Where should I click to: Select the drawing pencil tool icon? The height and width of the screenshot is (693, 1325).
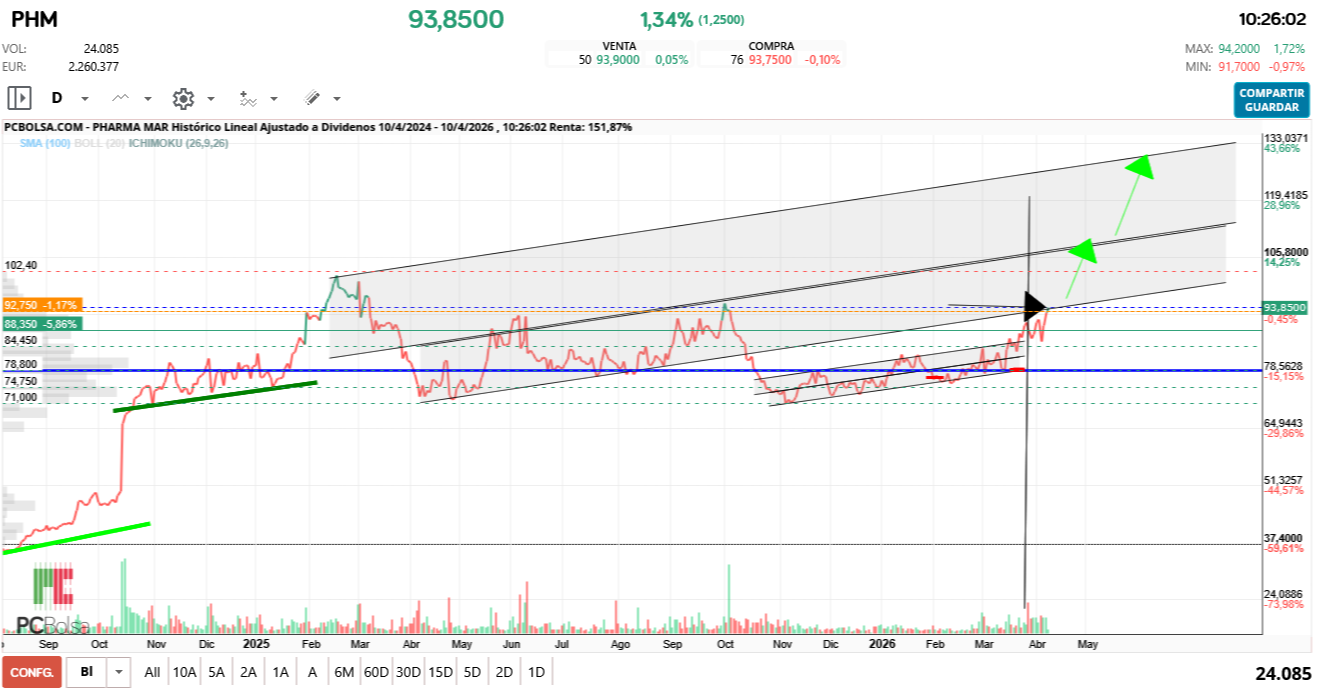click(x=312, y=98)
